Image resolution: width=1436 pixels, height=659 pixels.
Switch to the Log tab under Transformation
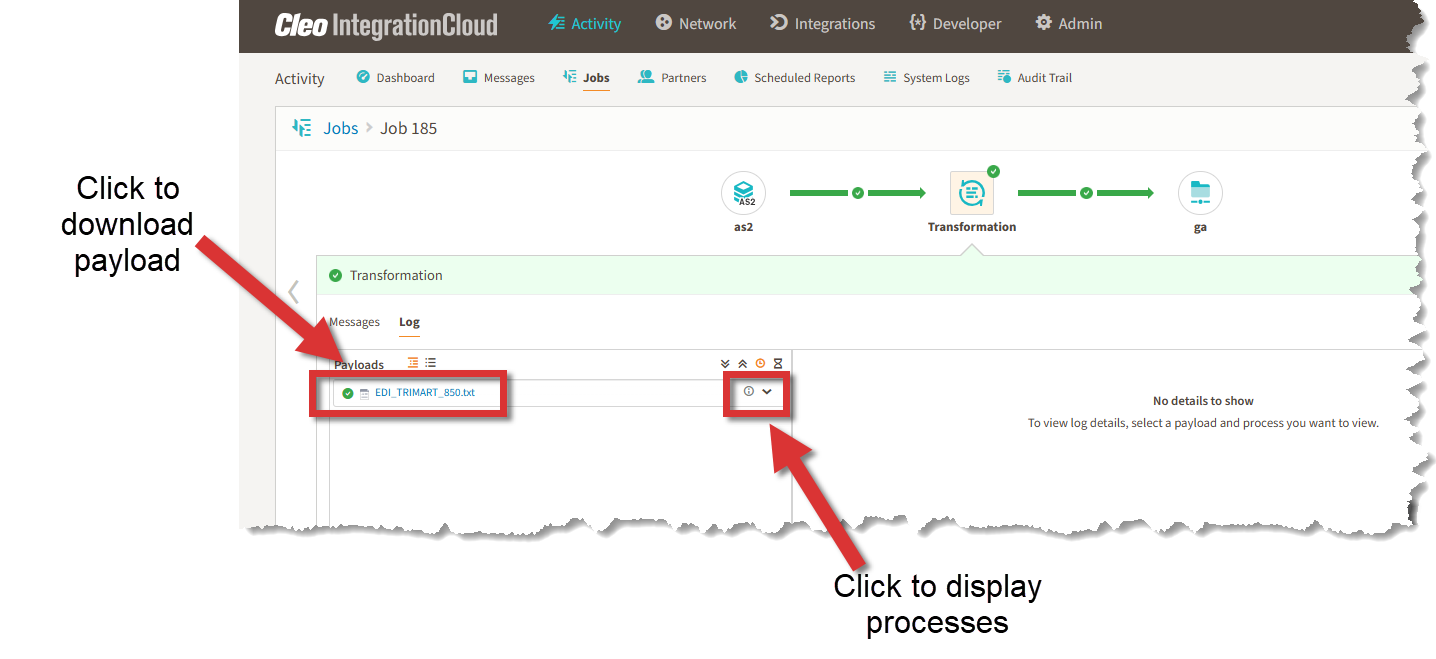pos(409,322)
